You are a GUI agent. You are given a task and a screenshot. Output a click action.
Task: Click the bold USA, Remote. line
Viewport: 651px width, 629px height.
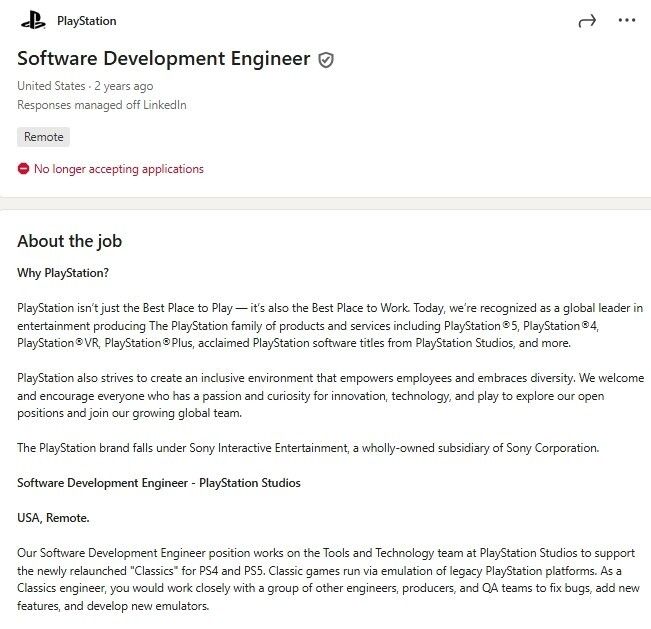(x=53, y=518)
